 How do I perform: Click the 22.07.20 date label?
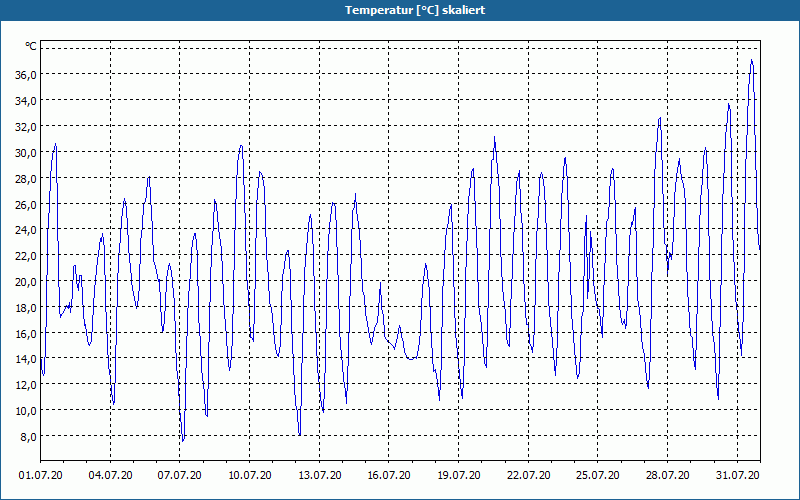(529, 475)
